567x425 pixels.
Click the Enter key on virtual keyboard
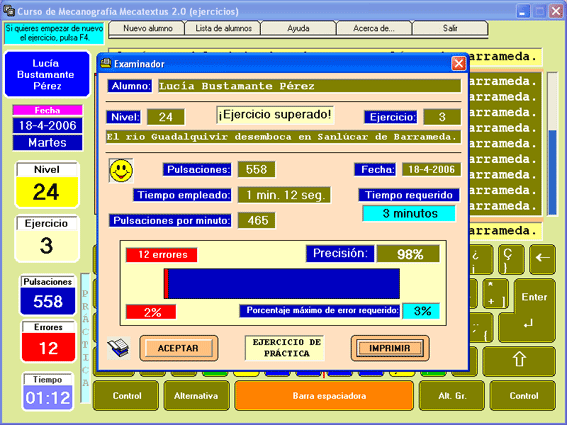(x=533, y=310)
